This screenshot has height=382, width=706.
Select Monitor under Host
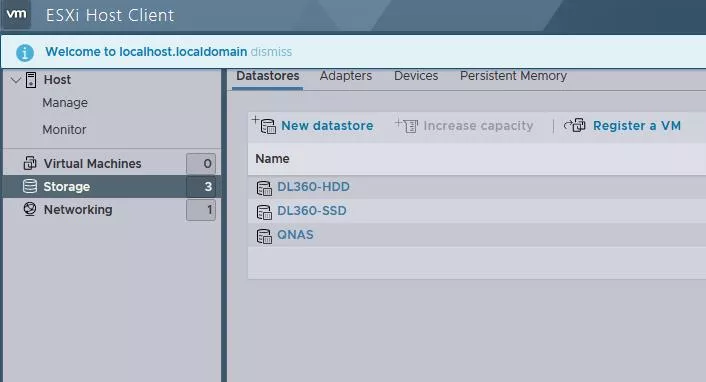pyautogui.click(x=64, y=130)
